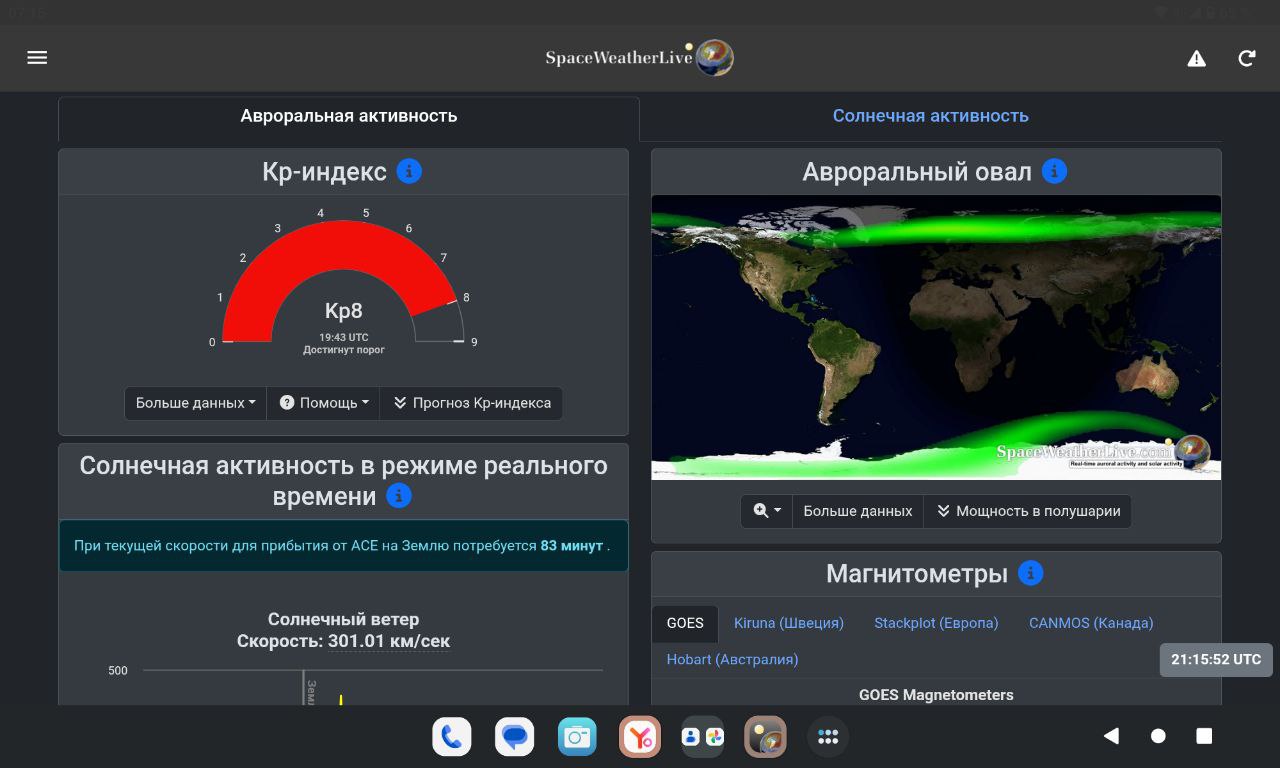Expand Больше данных dropdown under Kp gauge
Viewport: 1280px width, 768px height.
point(195,403)
